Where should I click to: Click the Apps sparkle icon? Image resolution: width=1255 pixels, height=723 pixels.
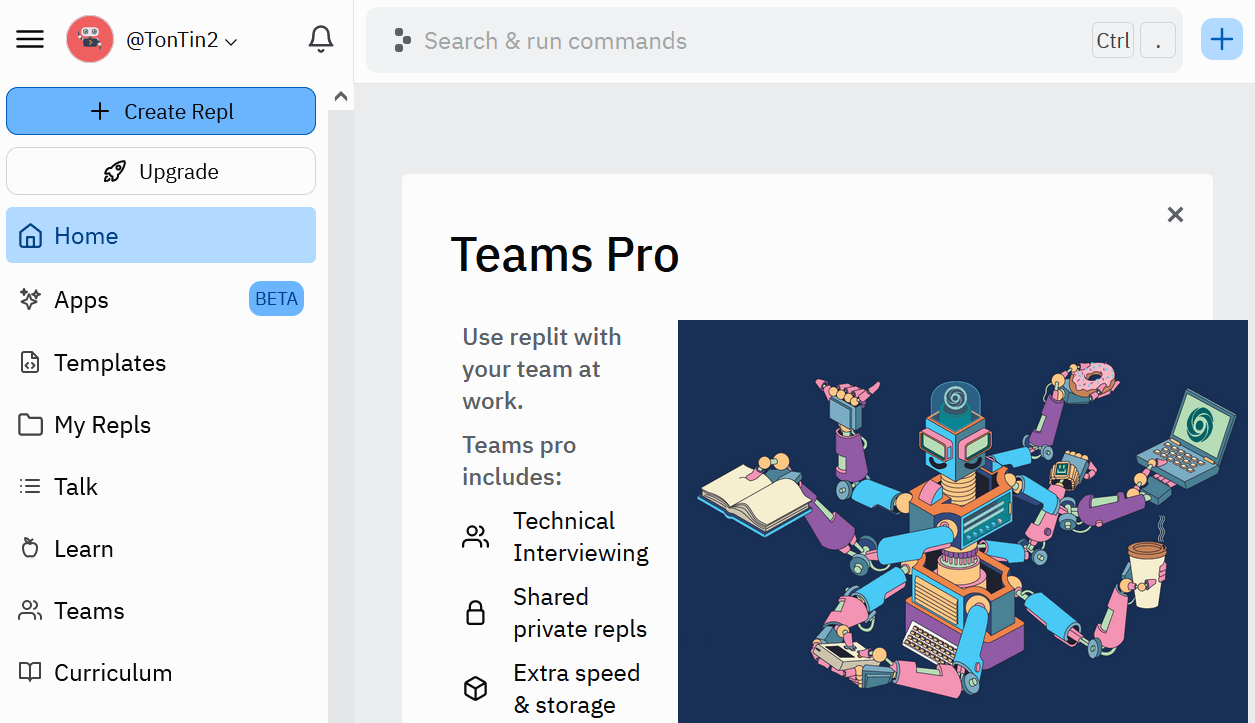click(x=31, y=299)
